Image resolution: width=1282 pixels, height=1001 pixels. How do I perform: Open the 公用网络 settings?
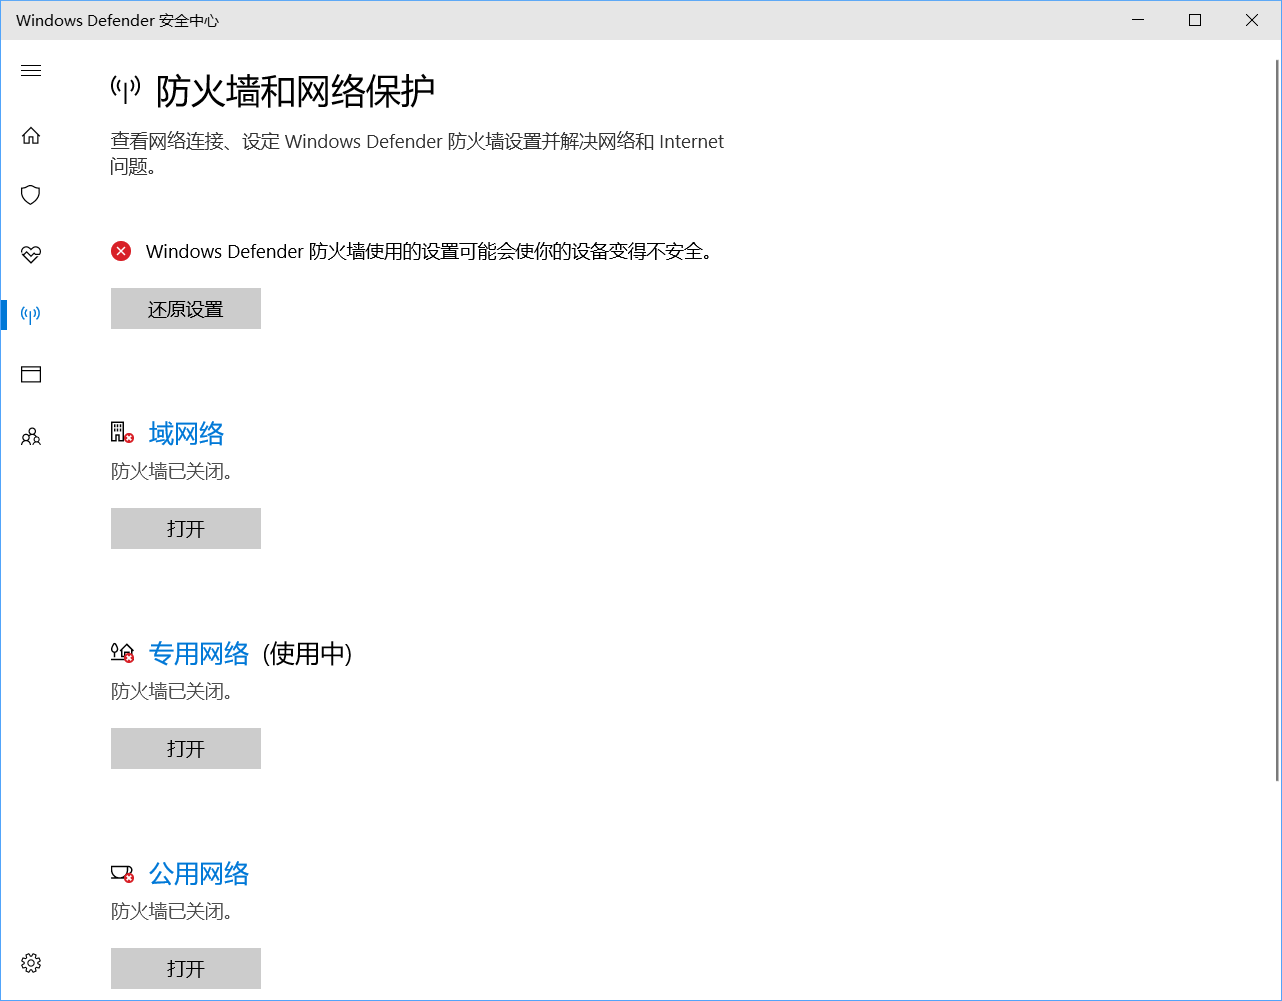pos(198,873)
